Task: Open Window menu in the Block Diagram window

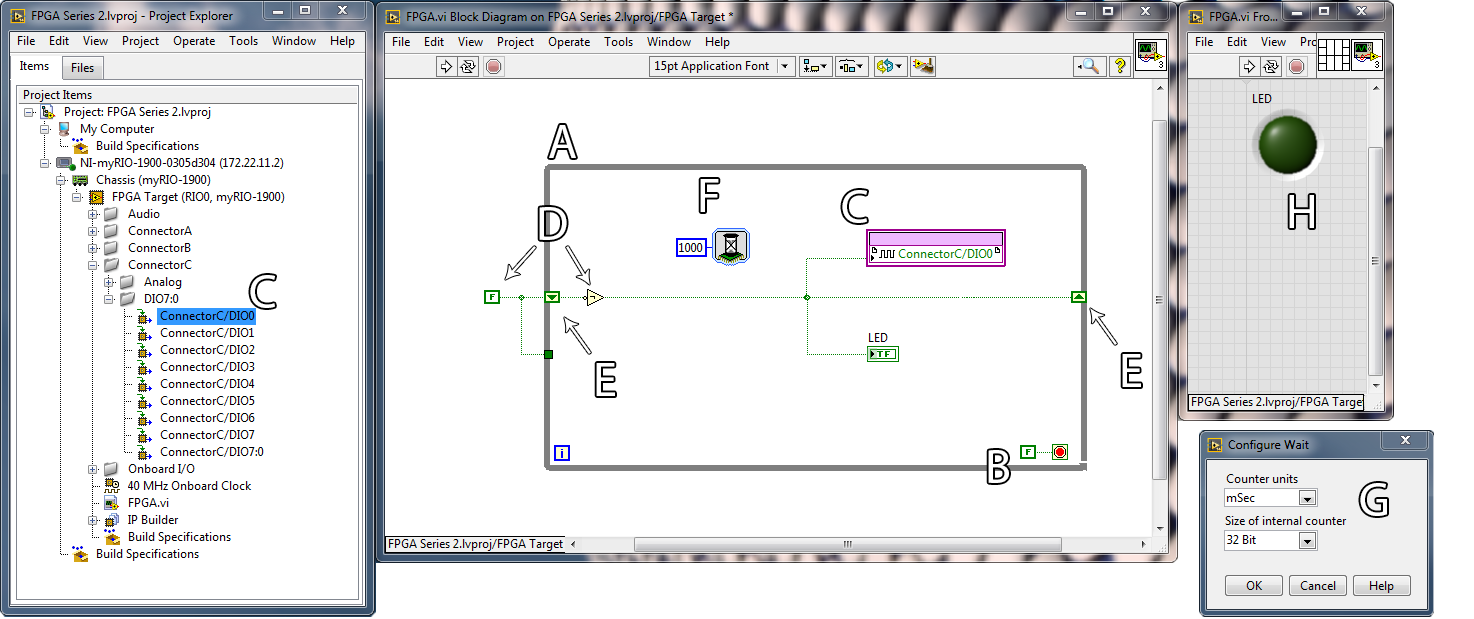Action: coord(669,42)
